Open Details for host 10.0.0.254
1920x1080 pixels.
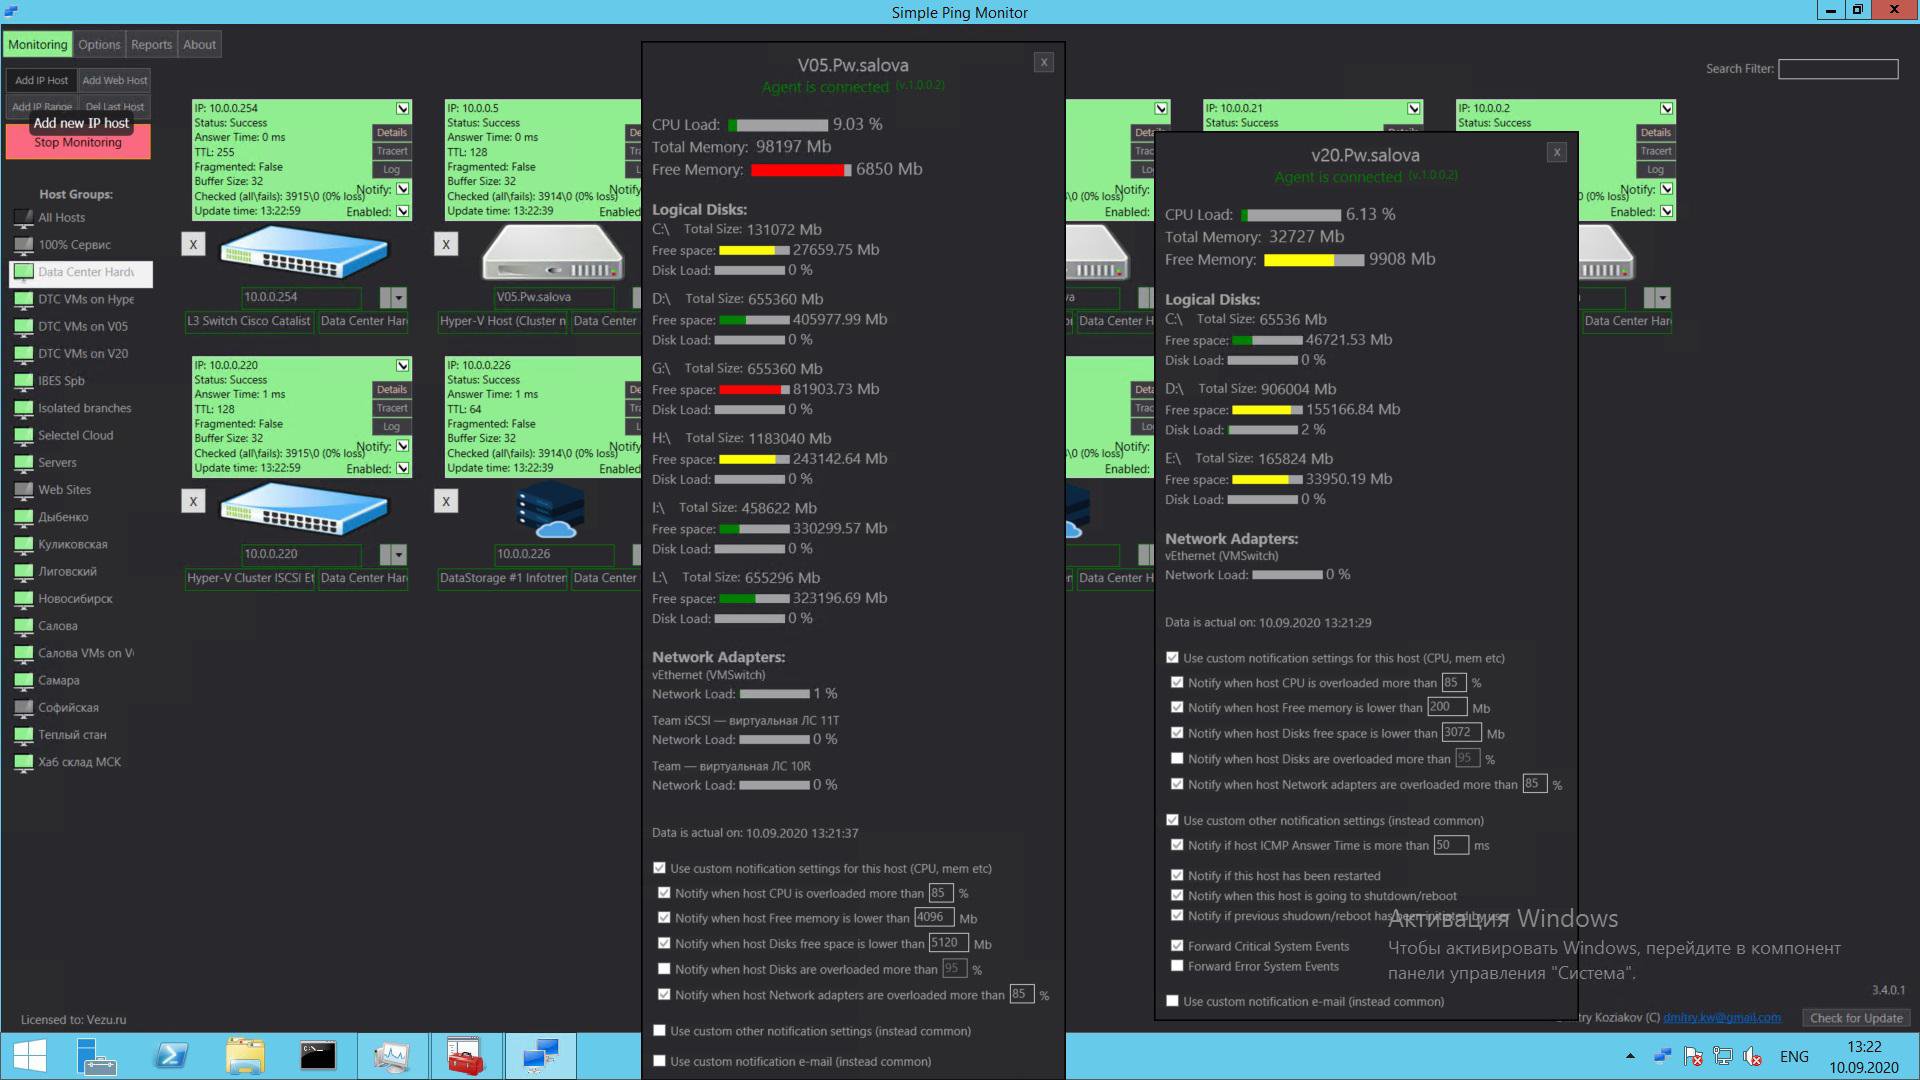pos(392,132)
